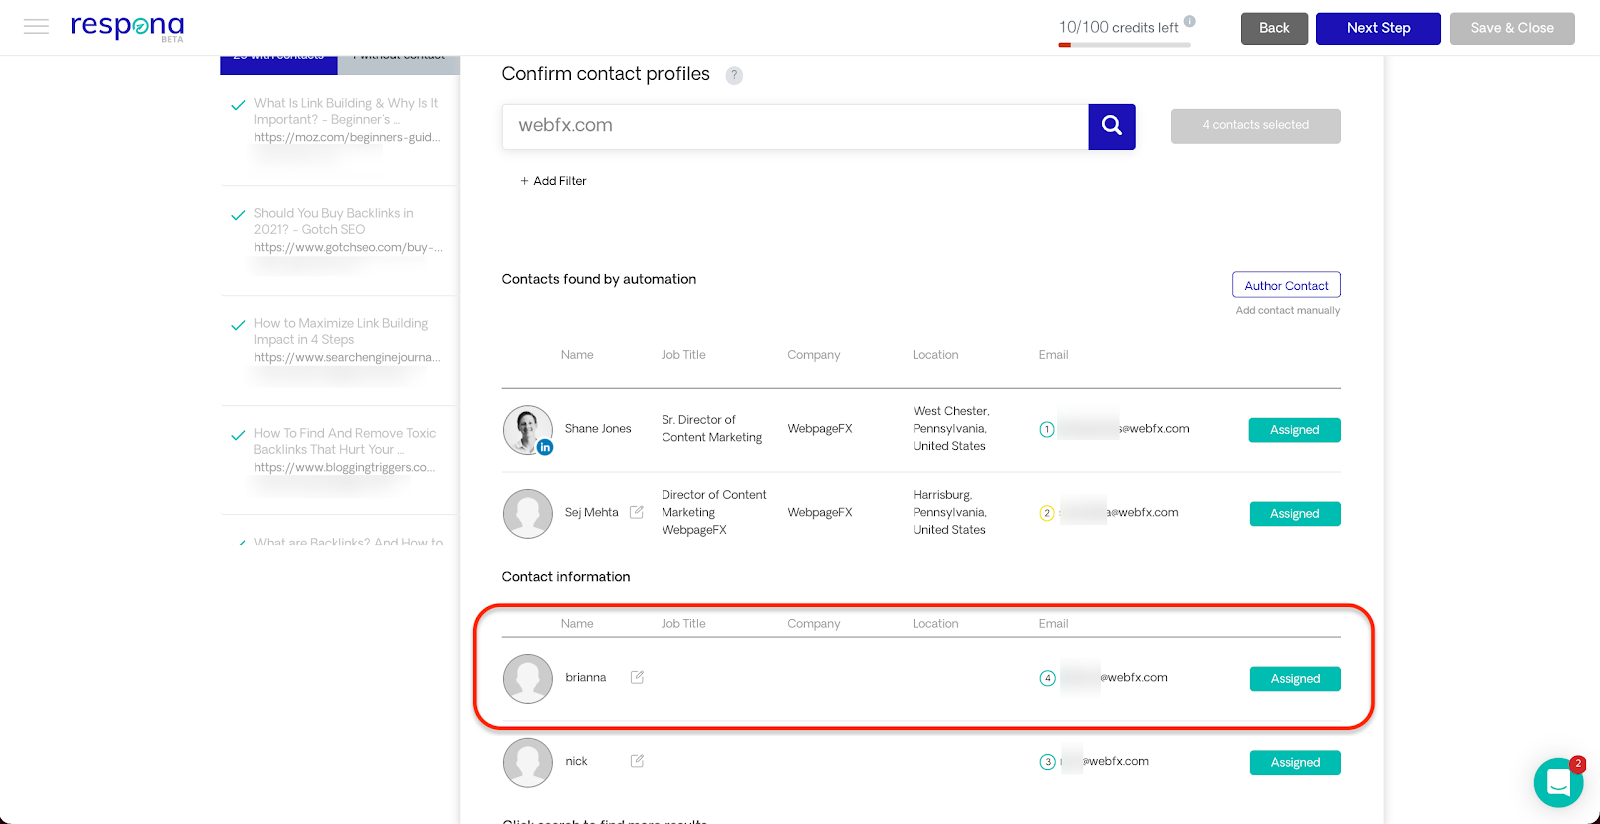Click searchenginejournal URL
This screenshot has height=824, width=1600.
point(347,358)
